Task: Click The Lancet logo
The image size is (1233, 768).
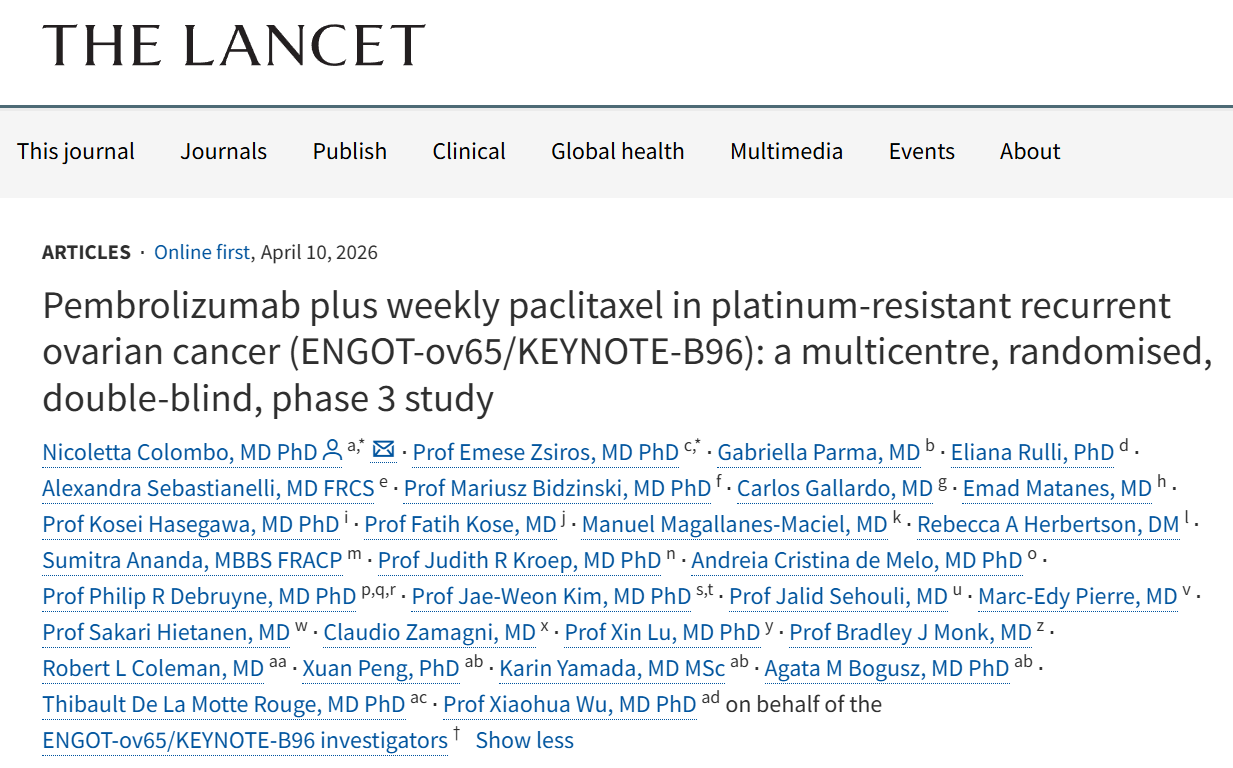Action: coord(234,45)
